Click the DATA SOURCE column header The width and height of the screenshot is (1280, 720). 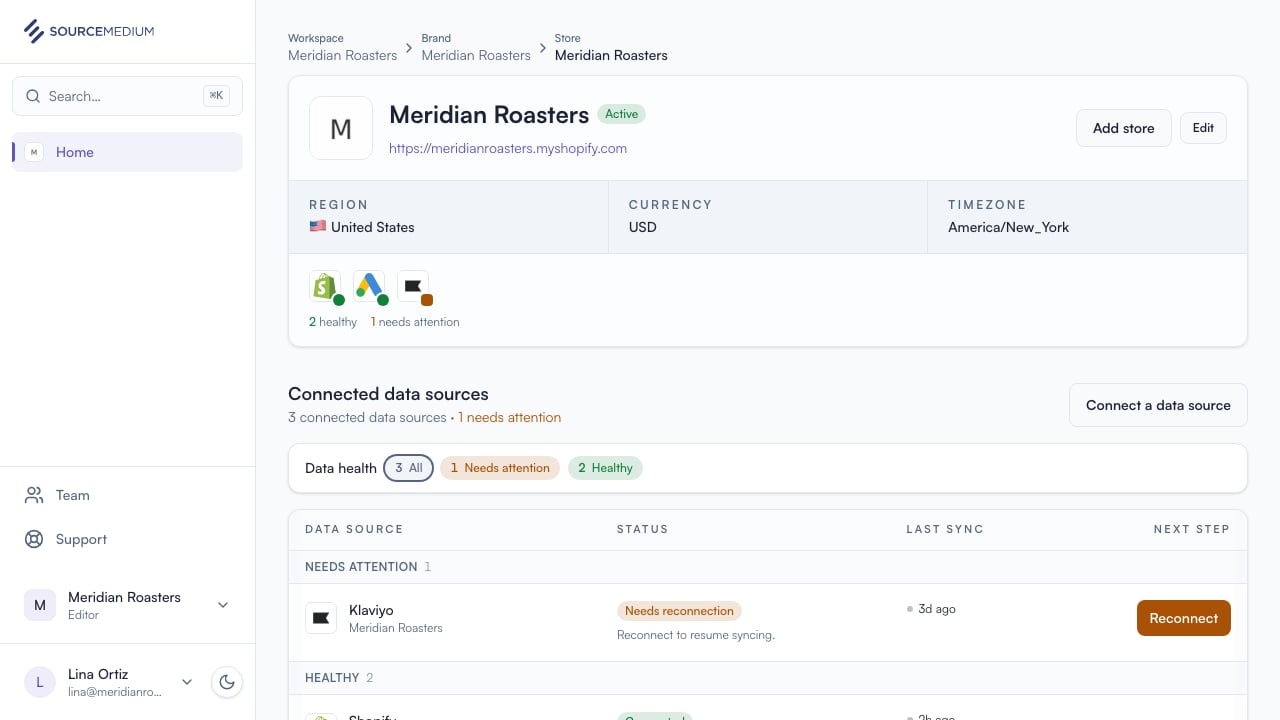pos(354,529)
